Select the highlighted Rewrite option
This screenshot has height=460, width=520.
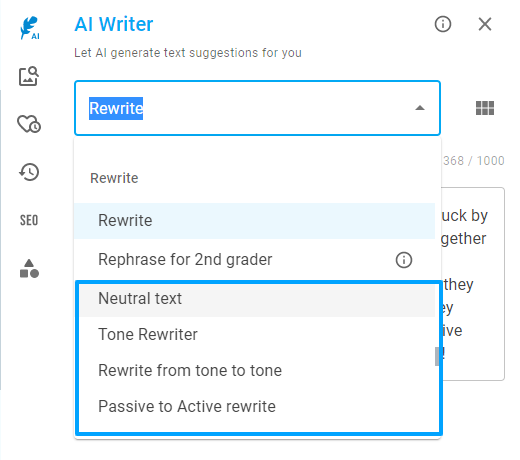click(254, 221)
